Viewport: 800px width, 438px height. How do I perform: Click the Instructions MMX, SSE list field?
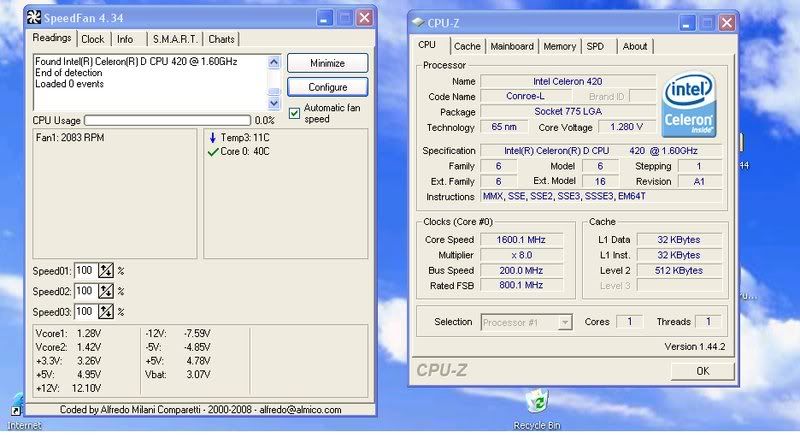coord(601,196)
